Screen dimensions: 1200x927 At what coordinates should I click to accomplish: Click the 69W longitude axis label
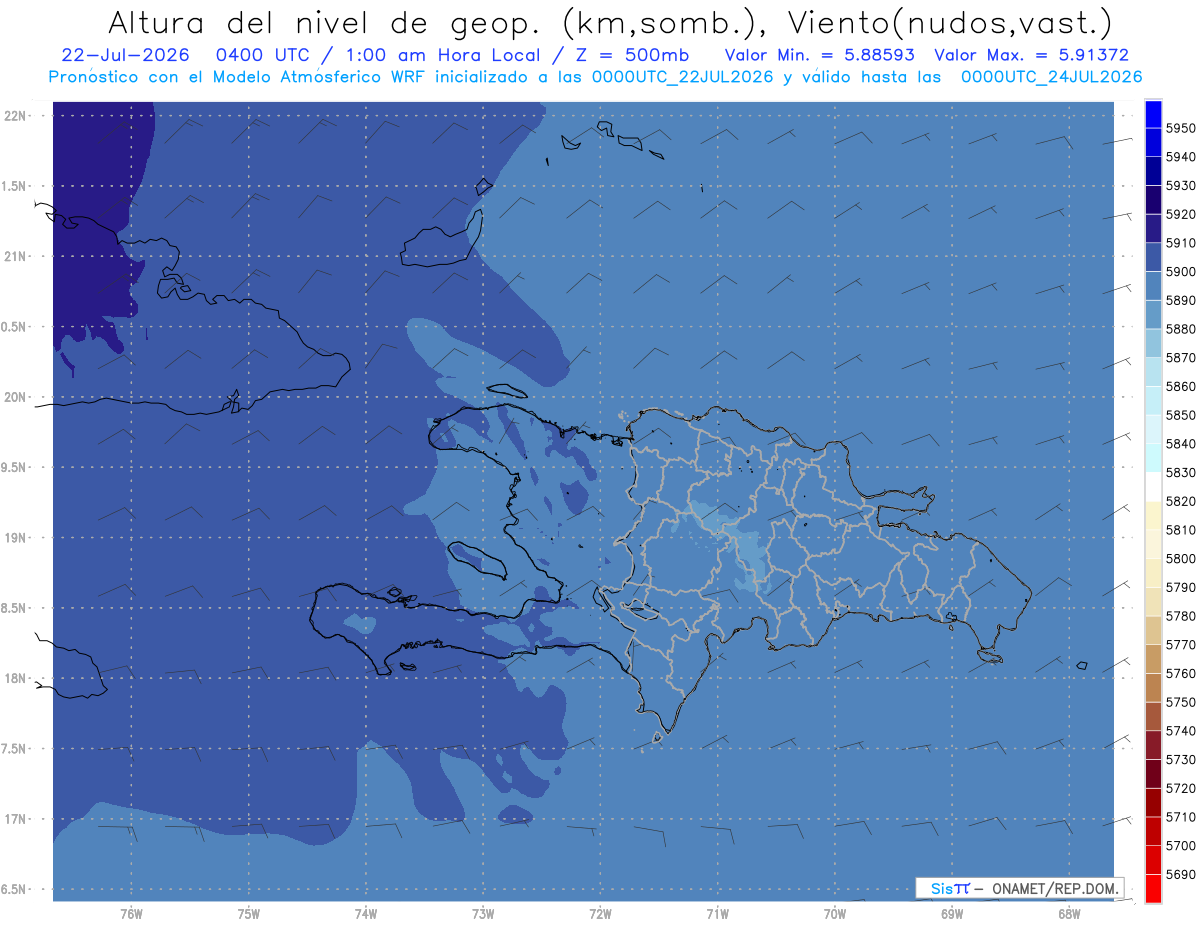pyautogui.click(x=952, y=913)
